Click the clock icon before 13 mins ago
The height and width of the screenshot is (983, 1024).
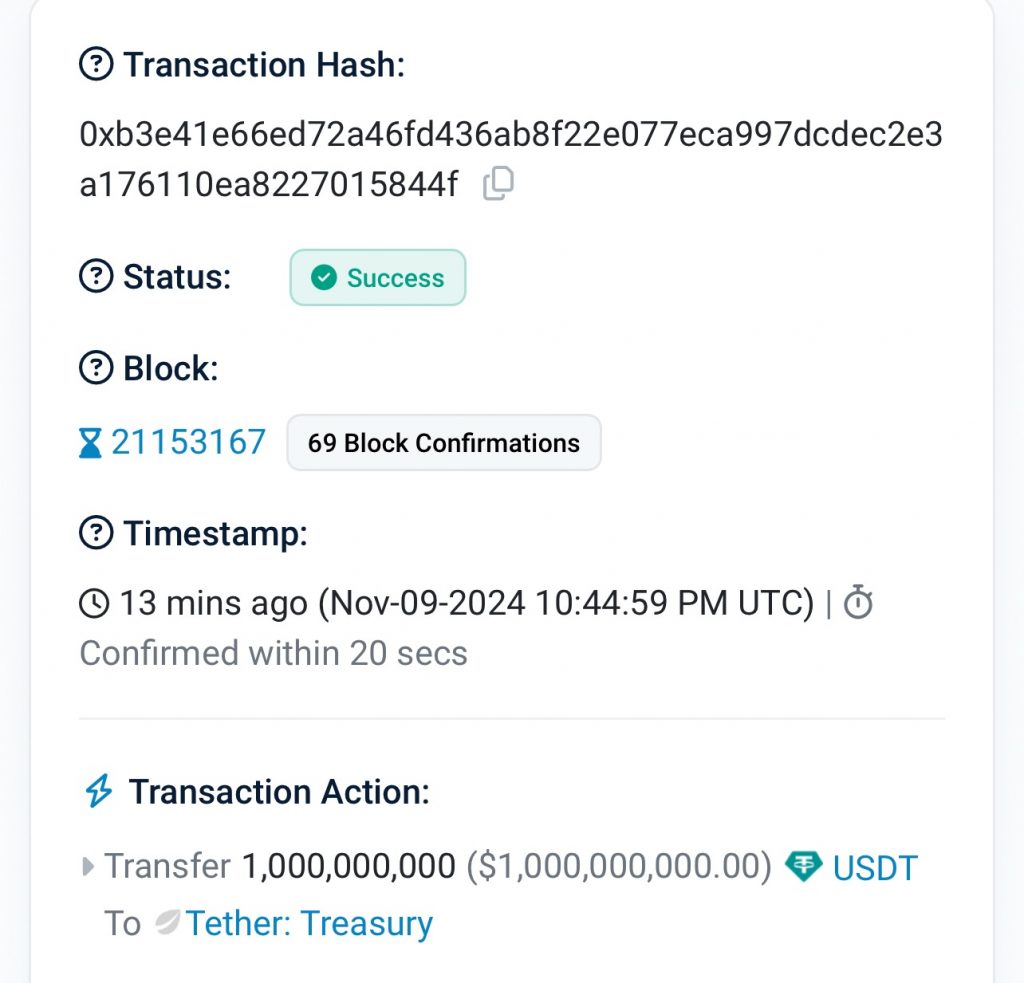95,604
